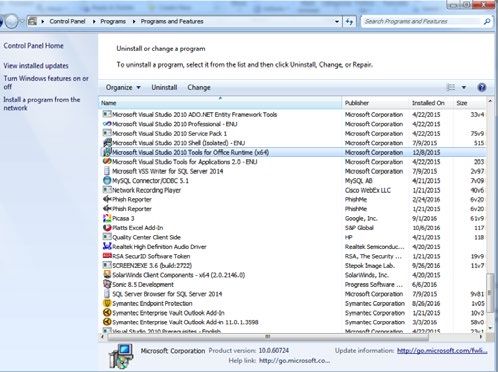Click the Network Recording Player icon
This screenshot has height=372, width=498.
[107, 190]
